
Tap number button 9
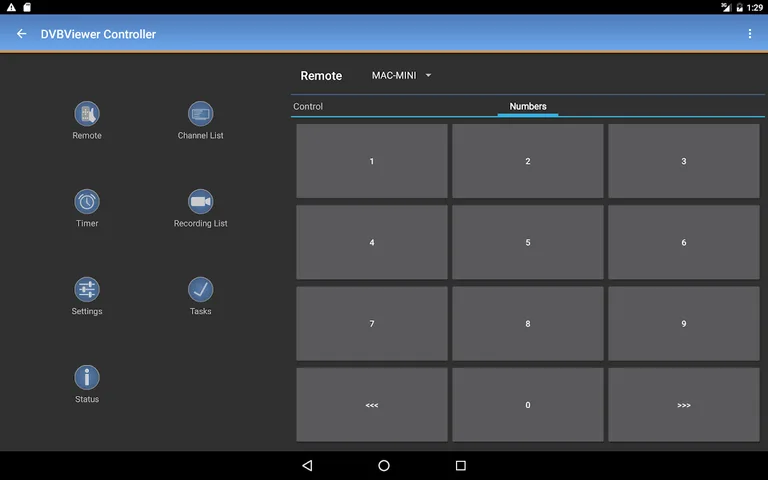pos(684,324)
